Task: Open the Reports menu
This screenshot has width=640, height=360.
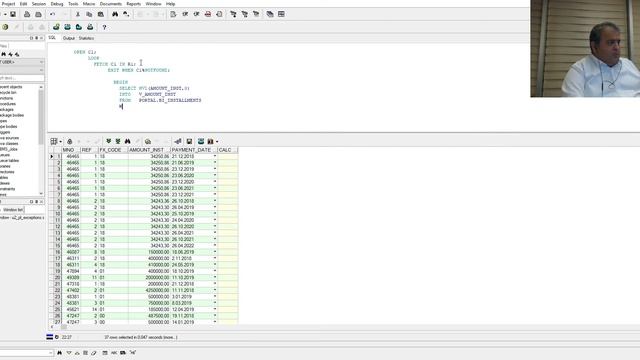Action: (x=133, y=4)
